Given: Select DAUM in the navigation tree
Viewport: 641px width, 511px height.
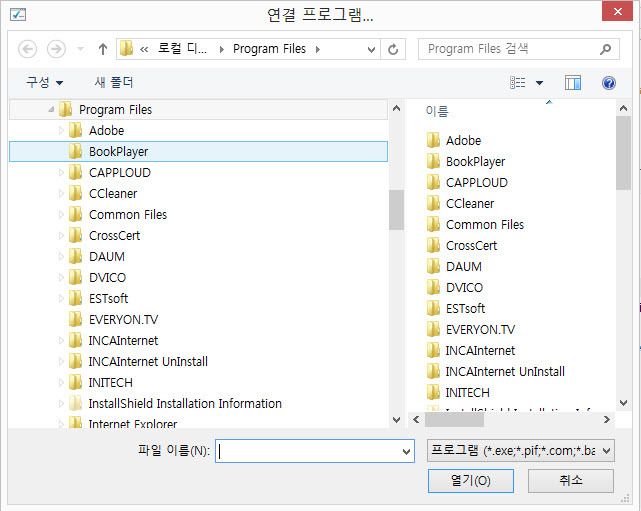Looking at the screenshot, I should click(x=107, y=257).
